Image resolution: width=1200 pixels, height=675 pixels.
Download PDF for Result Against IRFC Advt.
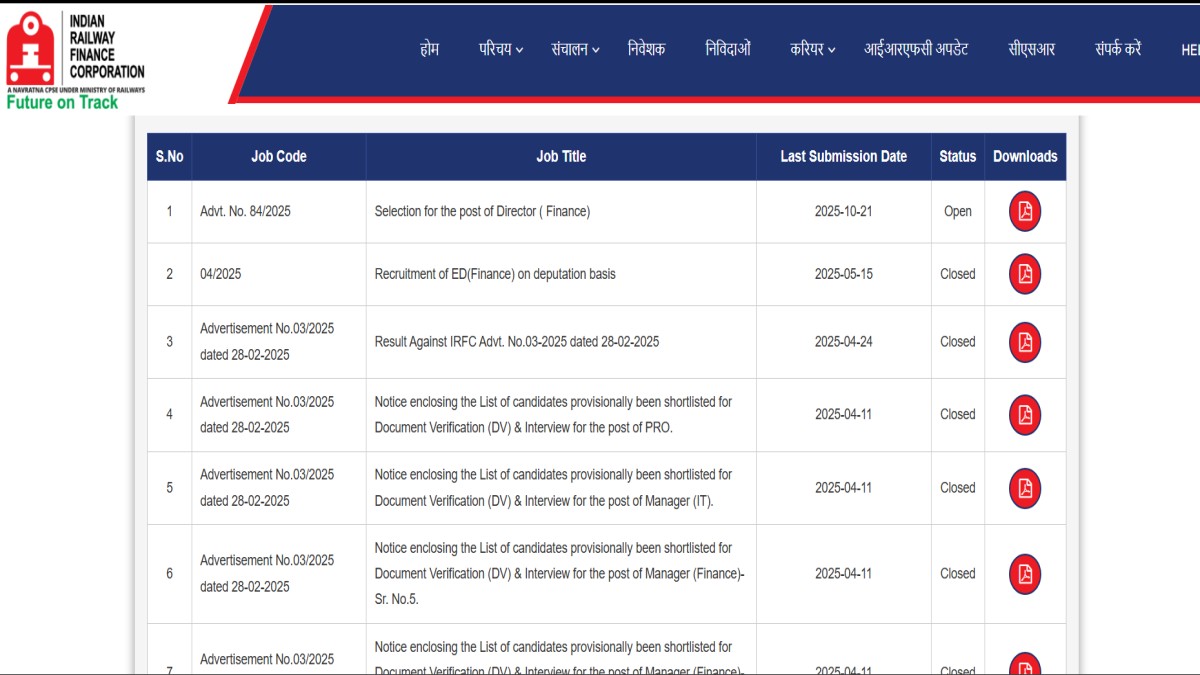coord(1025,342)
